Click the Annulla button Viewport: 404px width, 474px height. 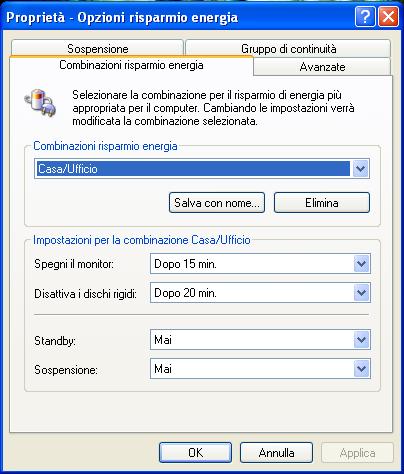pyautogui.click(x=276, y=453)
